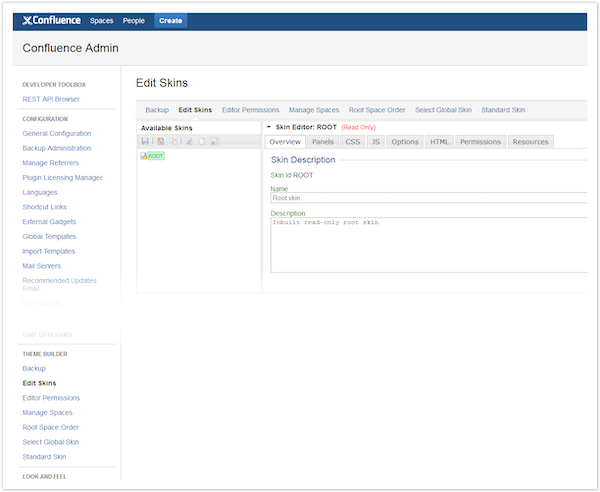Image resolution: width=600 pixels, height=492 pixels.
Task: Click the delete skin red-X page icon
Action: [214, 142]
